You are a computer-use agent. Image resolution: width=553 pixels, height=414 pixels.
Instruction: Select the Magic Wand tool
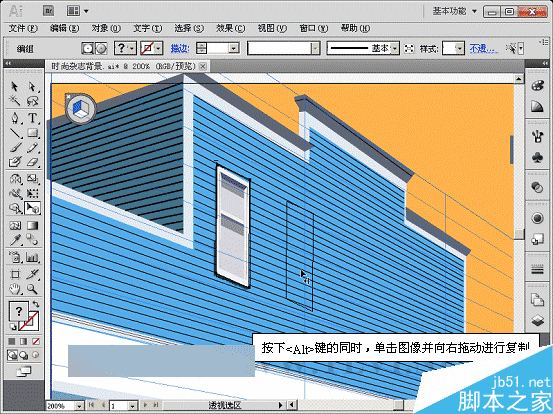pos(14,101)
